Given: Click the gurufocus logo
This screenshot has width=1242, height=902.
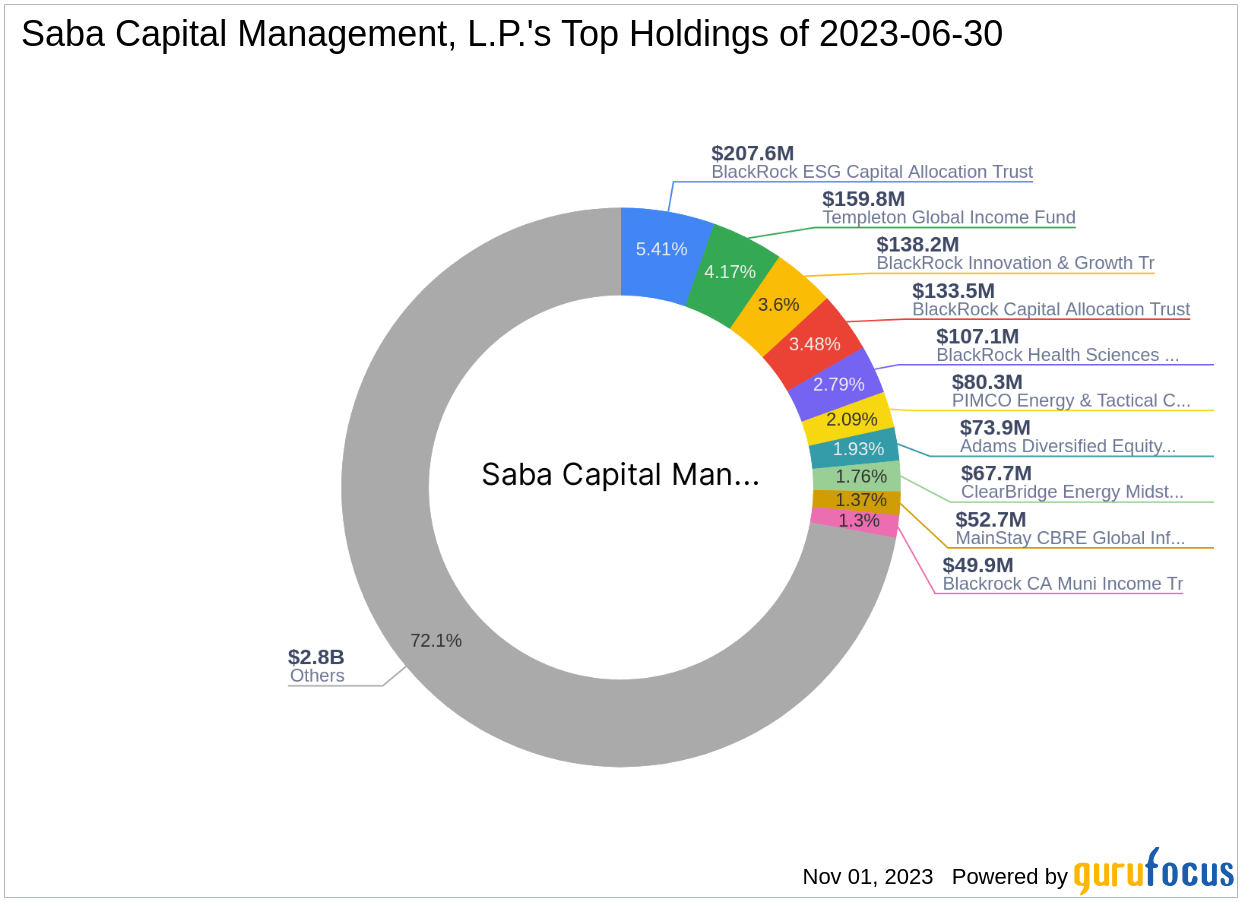Looking at the screenshot, I should [1154, 872].
